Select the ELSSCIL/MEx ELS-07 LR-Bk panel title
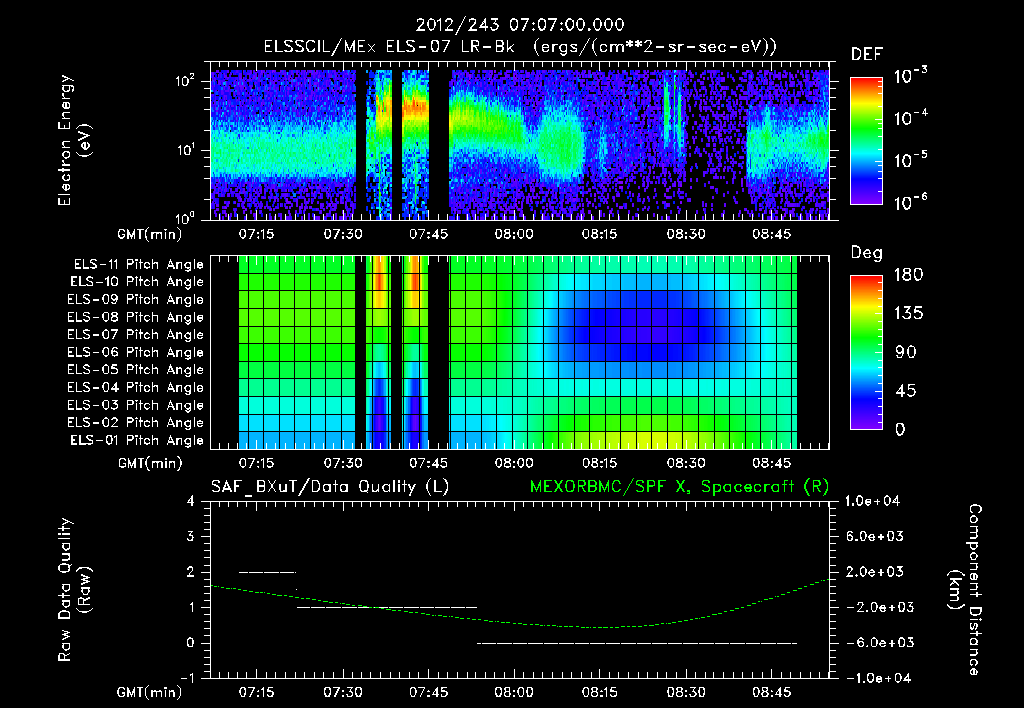 click(x=520, y=47)
